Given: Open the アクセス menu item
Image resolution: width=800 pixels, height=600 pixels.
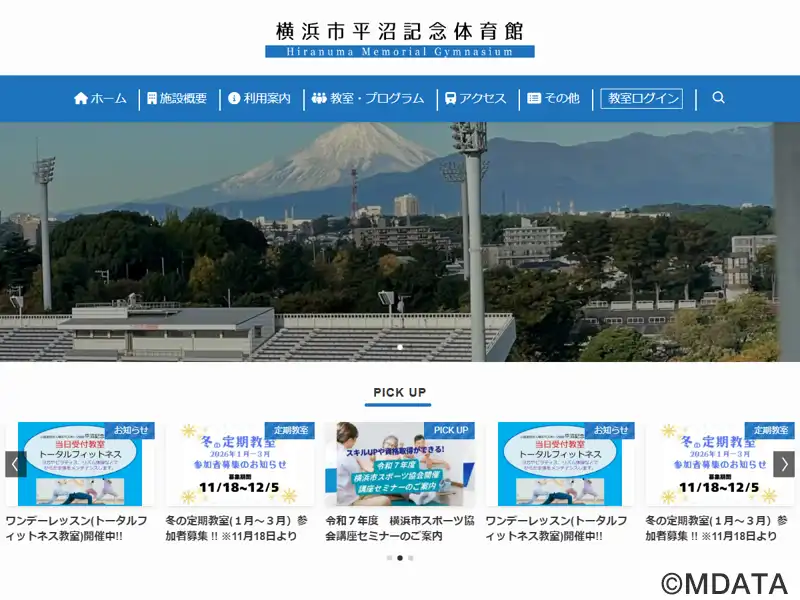Looking at the screenshot, I should coord(476,98).
